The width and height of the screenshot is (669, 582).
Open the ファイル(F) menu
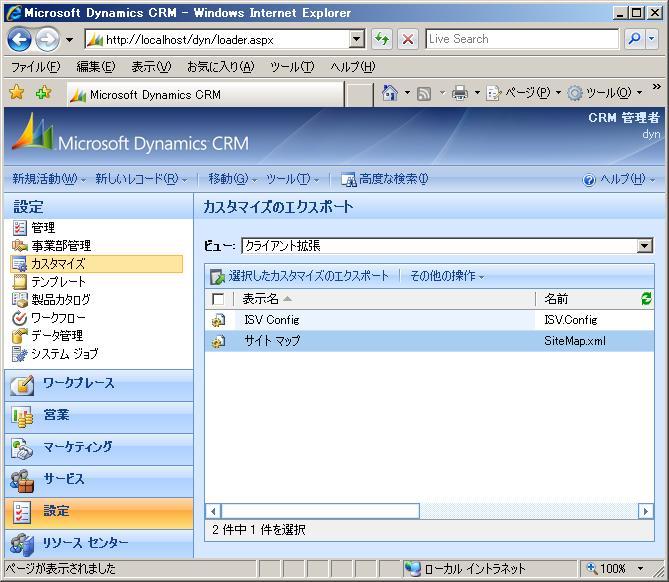[x=36, y=67]
